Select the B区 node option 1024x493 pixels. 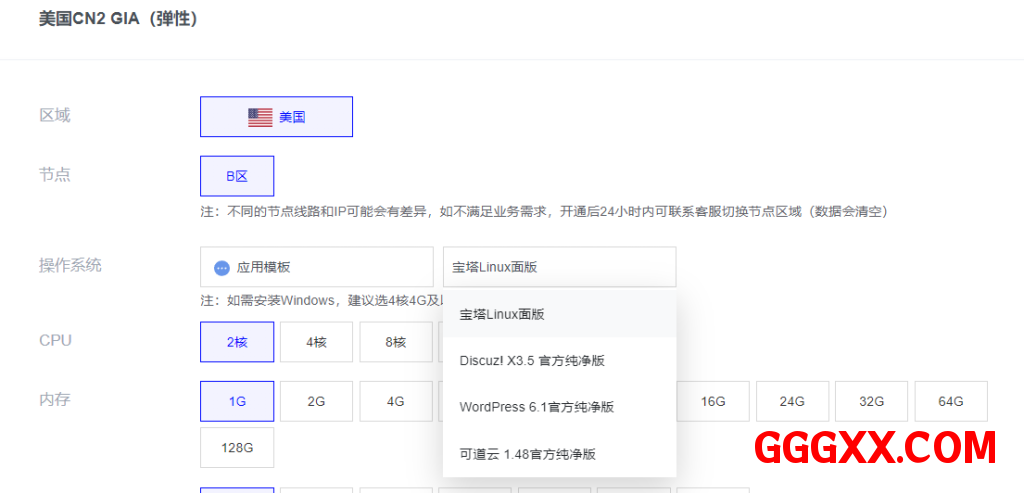(x=237, y=176)
